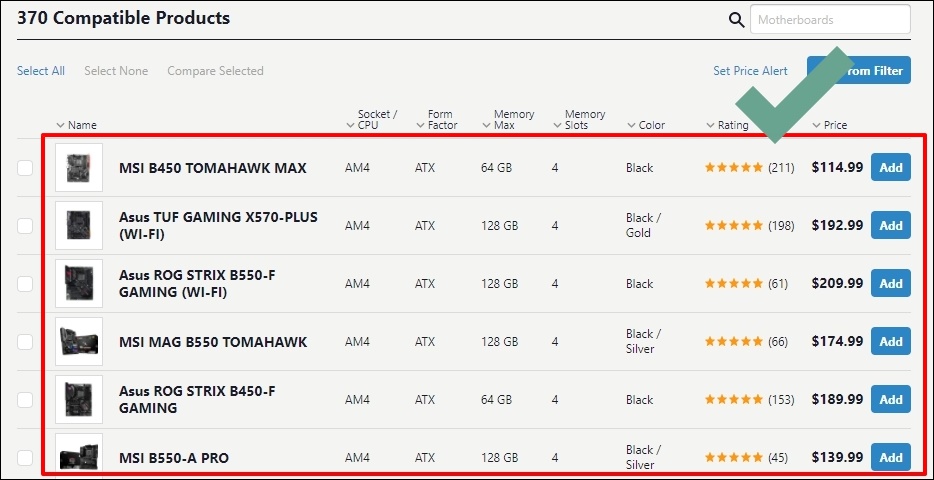Check the MSI B450 TOMAHAWK MAX checkbox

pyautogui.click(x=25, y=168)
